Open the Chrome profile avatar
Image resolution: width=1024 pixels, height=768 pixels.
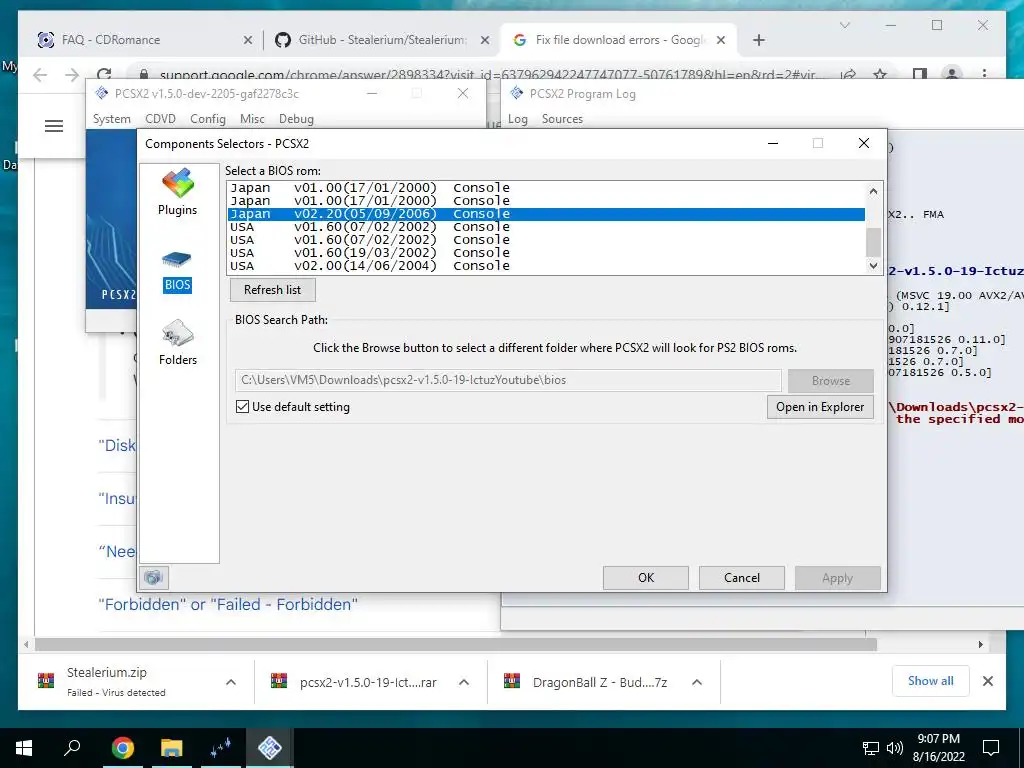(x=952, y=74)
